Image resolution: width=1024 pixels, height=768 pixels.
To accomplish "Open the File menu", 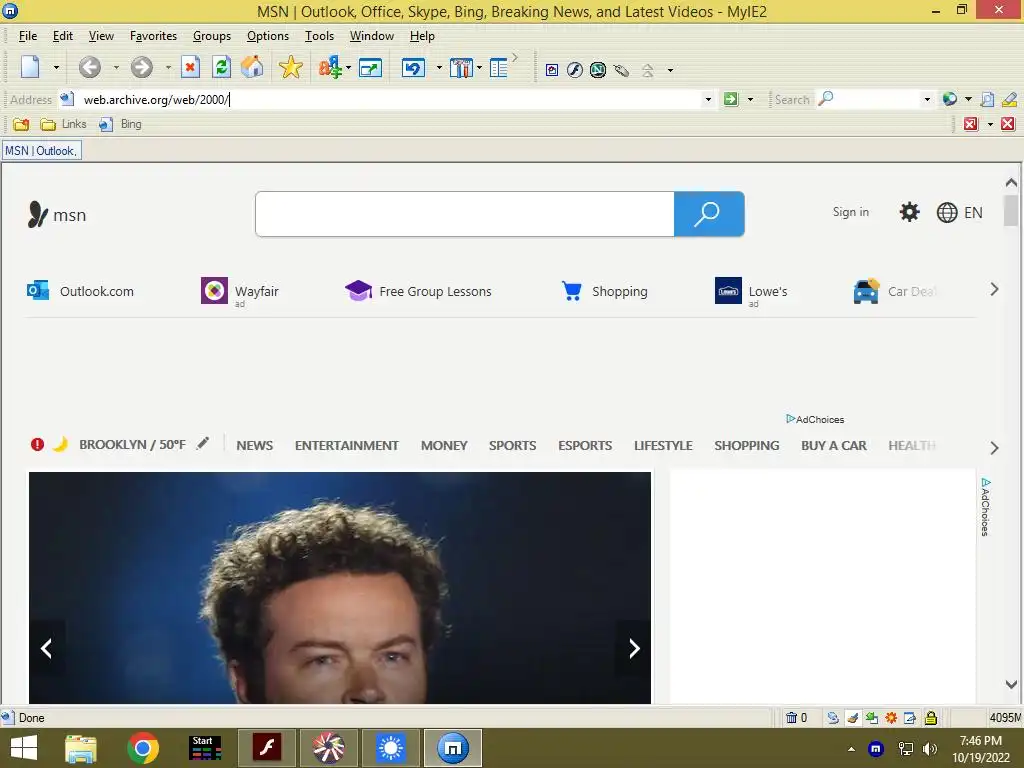I will (27, 36).
